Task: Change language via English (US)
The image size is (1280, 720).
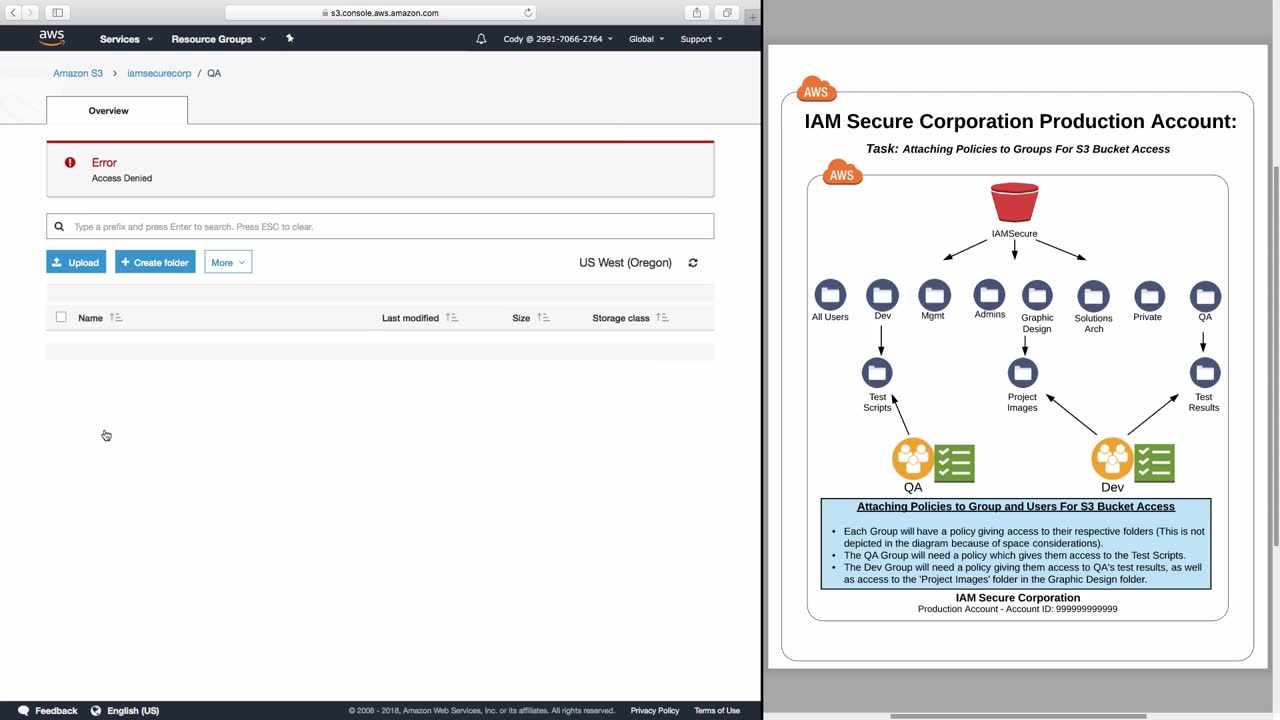Action: tap(125, 711)
